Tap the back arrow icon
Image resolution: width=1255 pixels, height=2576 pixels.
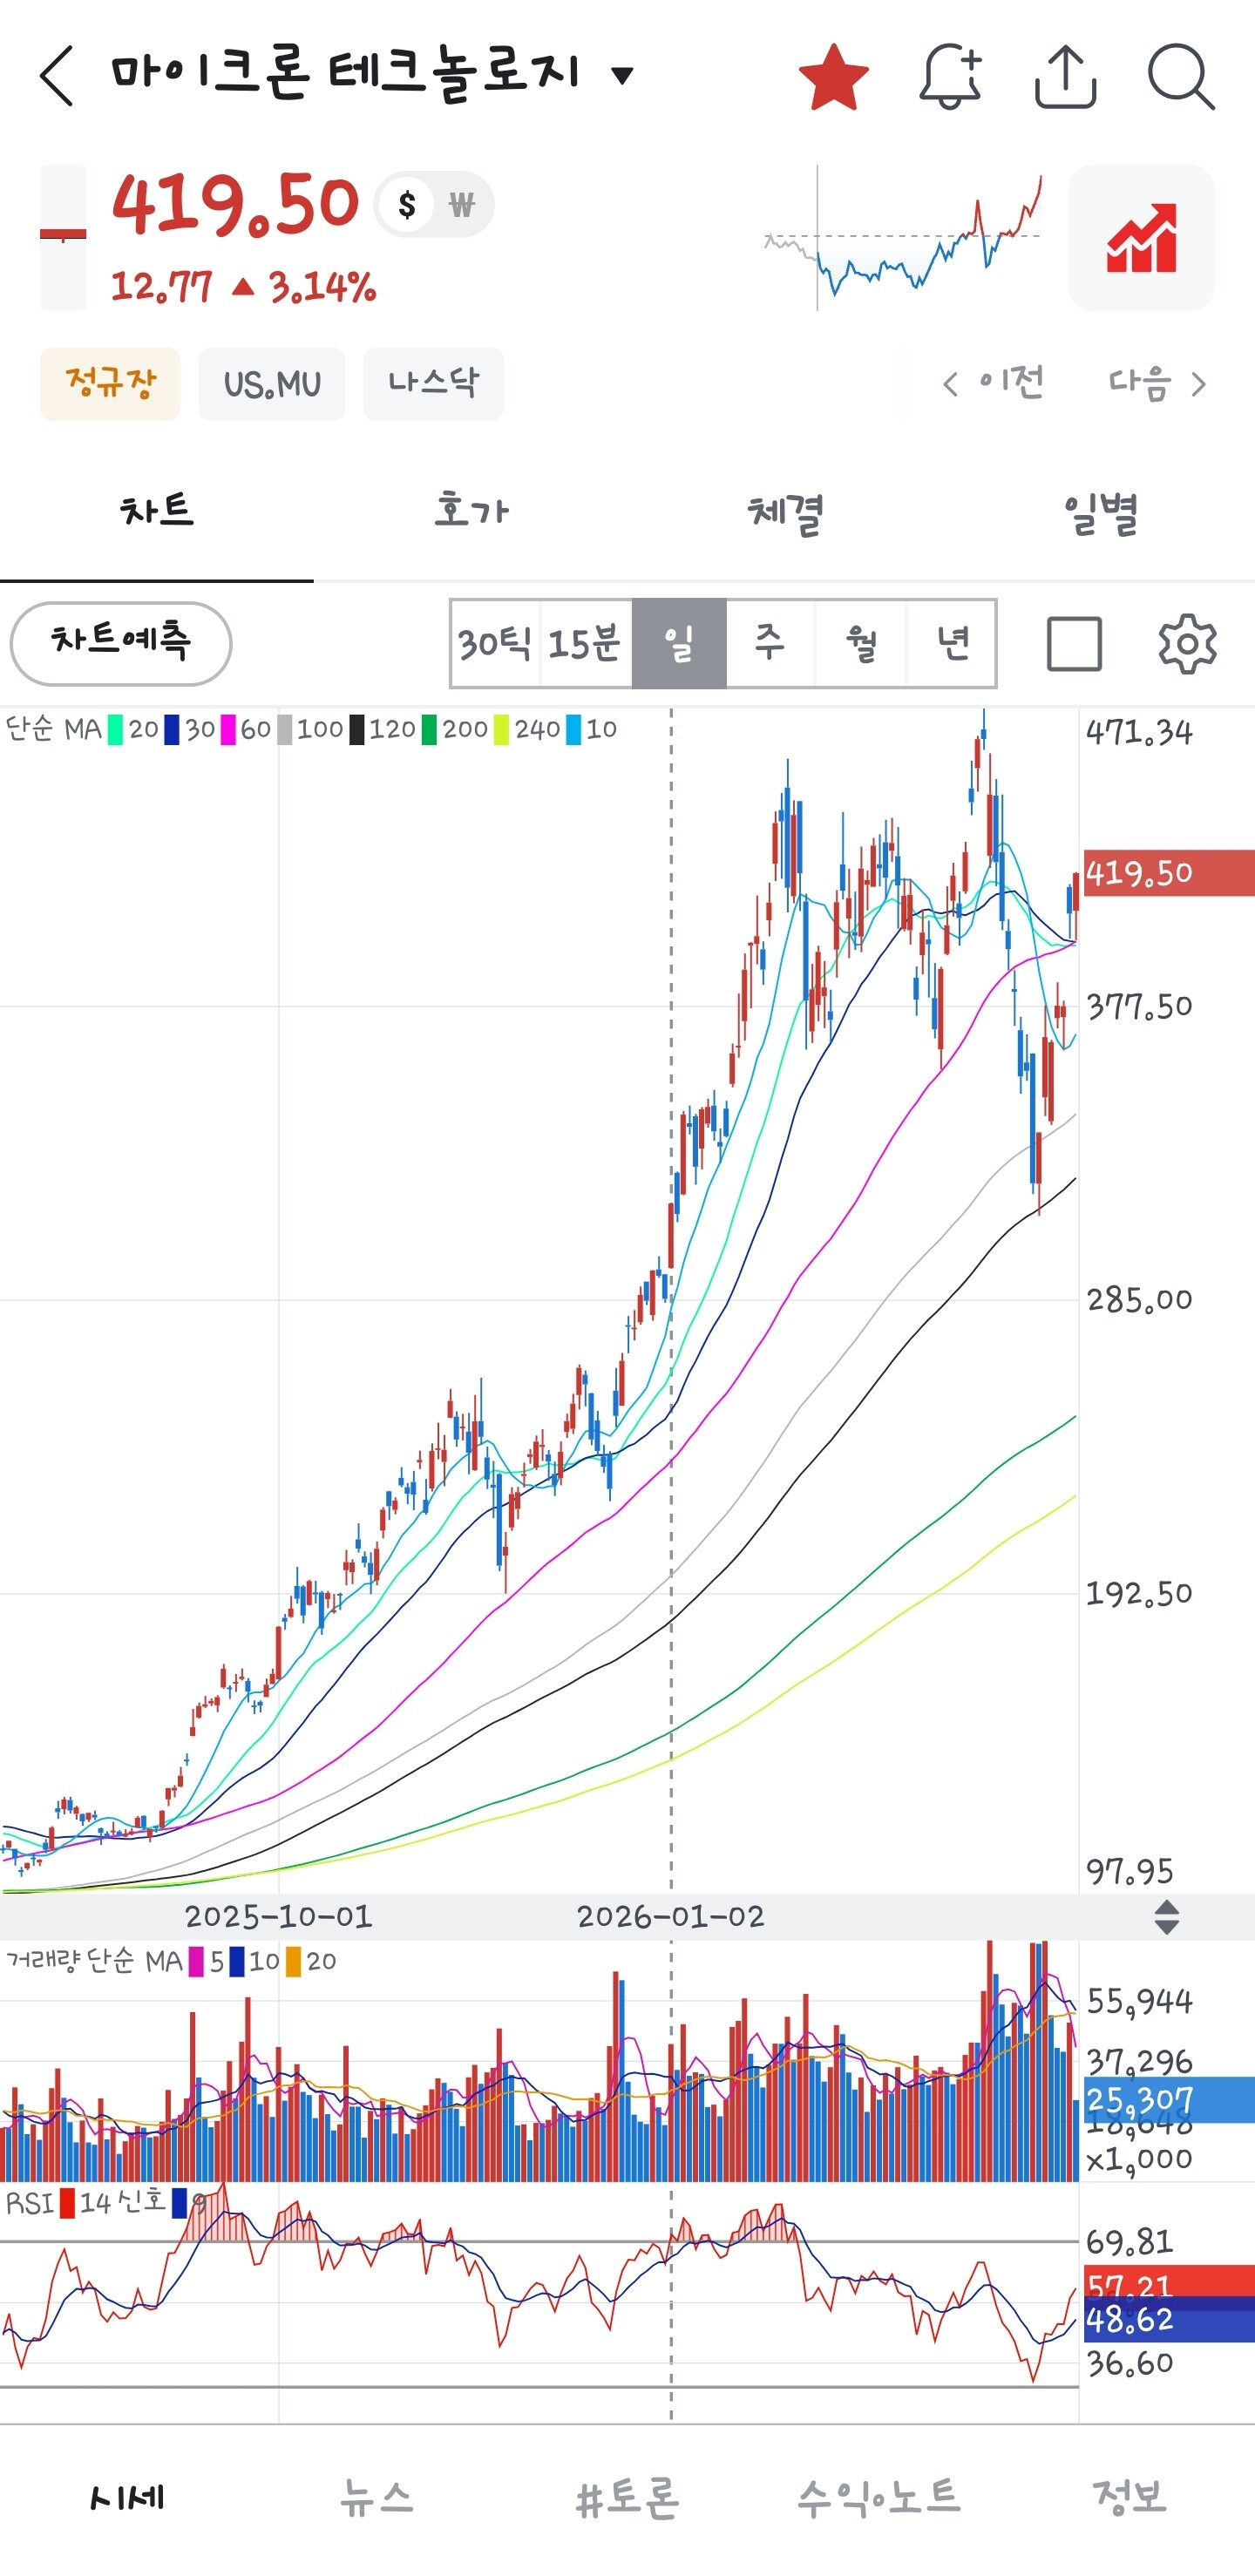point(57,76)
